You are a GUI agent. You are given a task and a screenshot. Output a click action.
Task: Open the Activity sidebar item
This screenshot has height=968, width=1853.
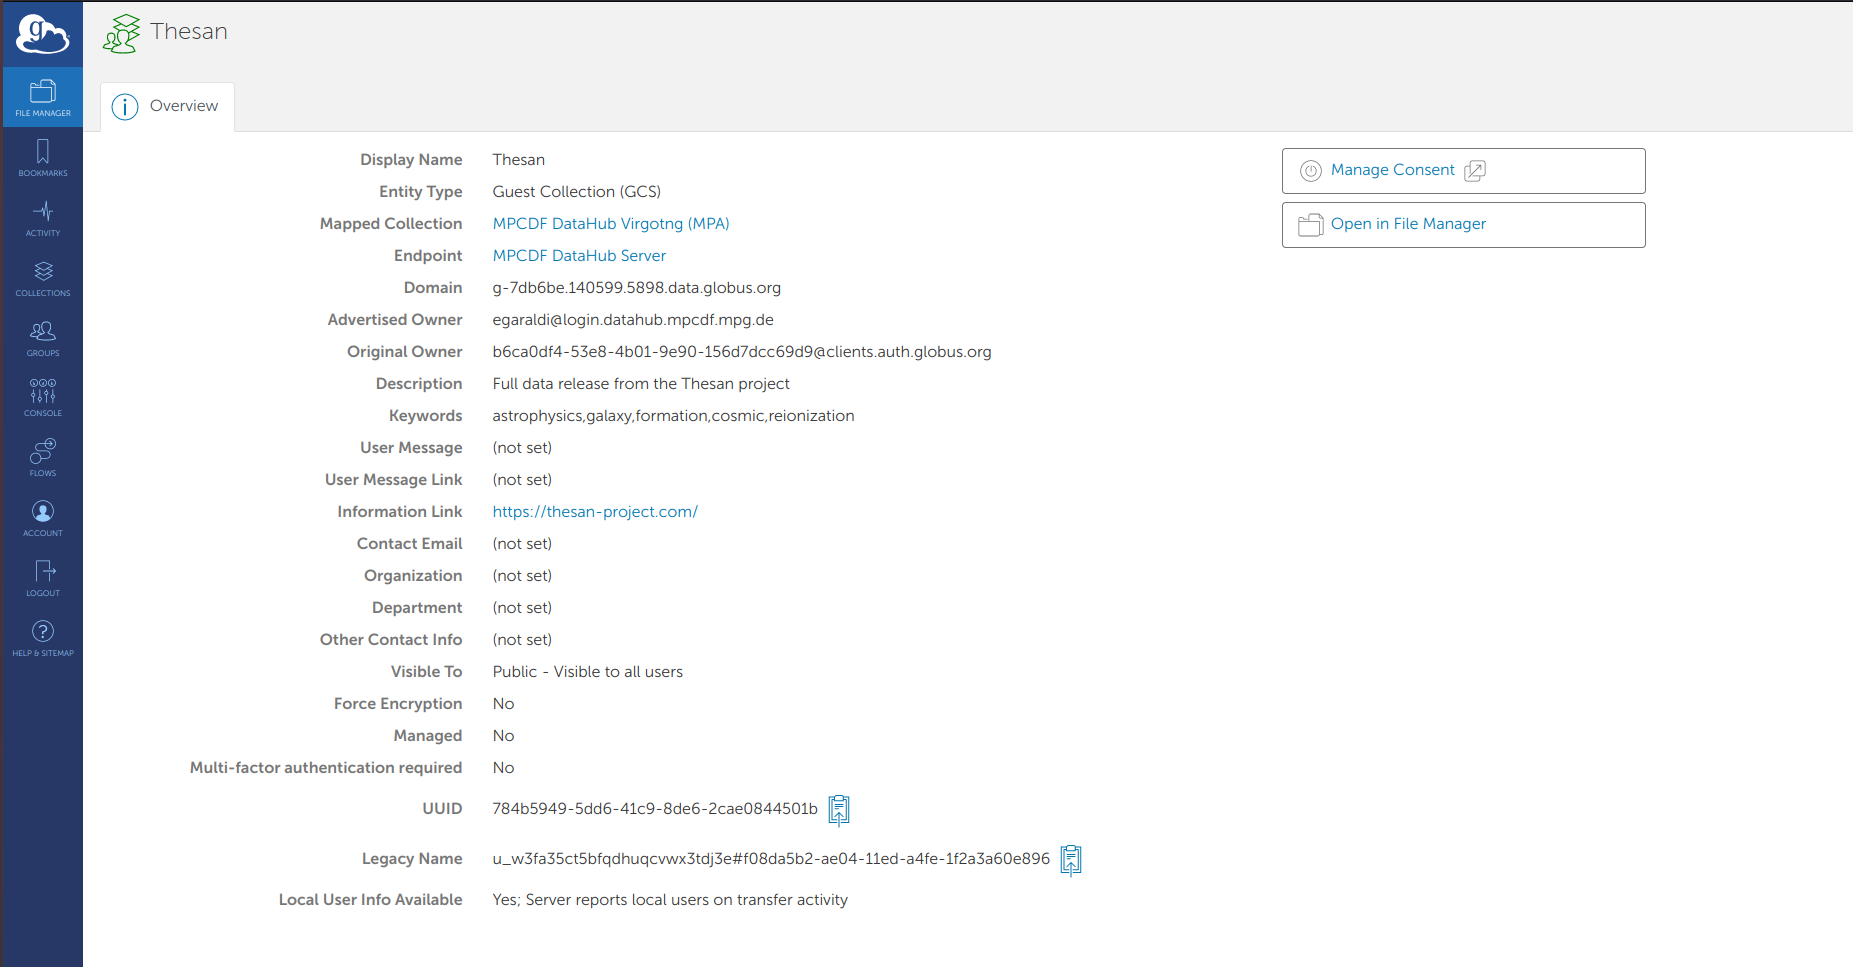(x=43, y=217)
